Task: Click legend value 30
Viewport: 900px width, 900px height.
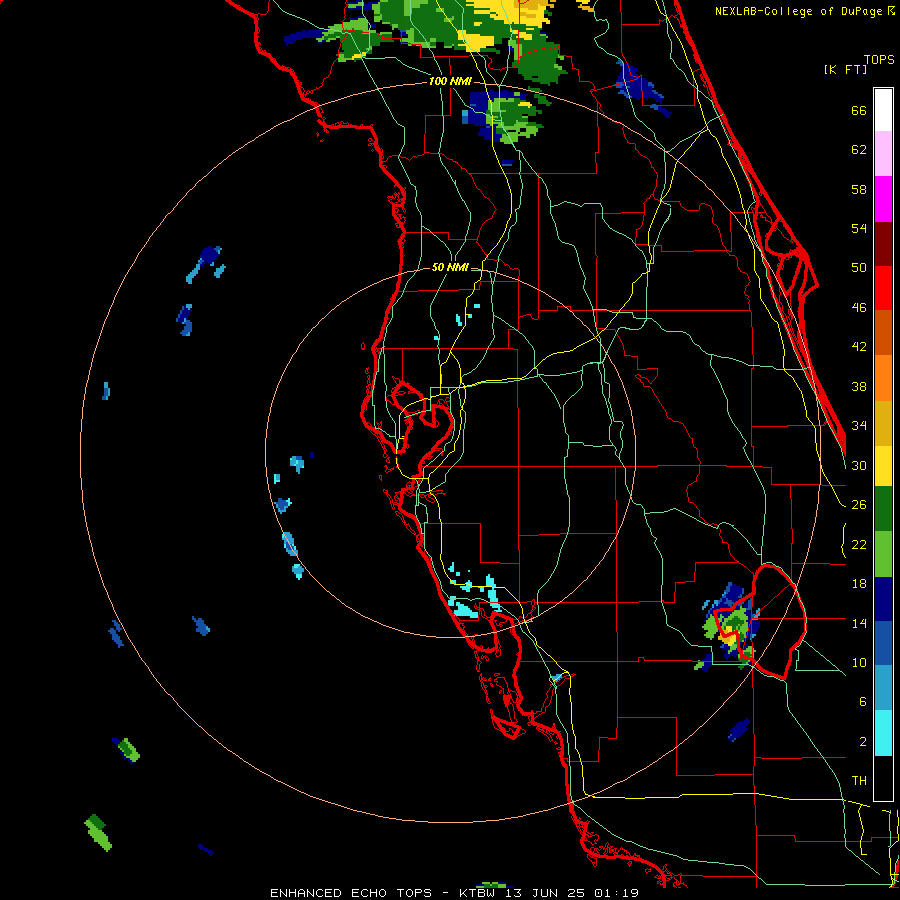Action: point(859,465)
